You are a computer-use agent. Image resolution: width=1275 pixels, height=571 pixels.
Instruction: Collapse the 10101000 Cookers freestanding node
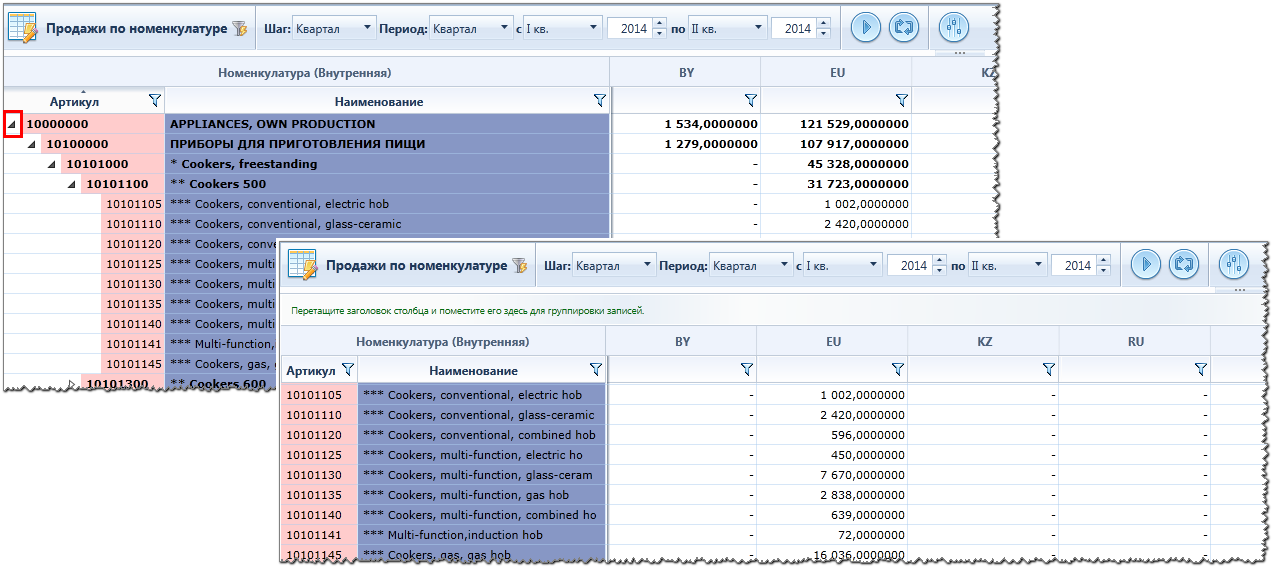(x=52, y=164)
